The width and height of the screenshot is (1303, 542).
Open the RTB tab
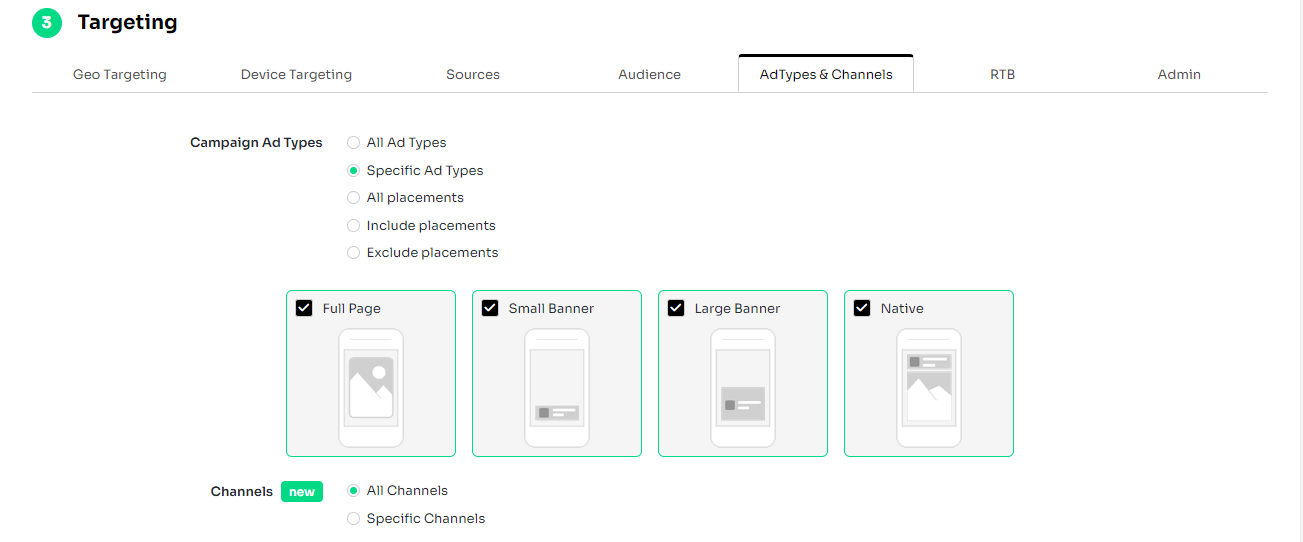click(x=1002, y=74)
